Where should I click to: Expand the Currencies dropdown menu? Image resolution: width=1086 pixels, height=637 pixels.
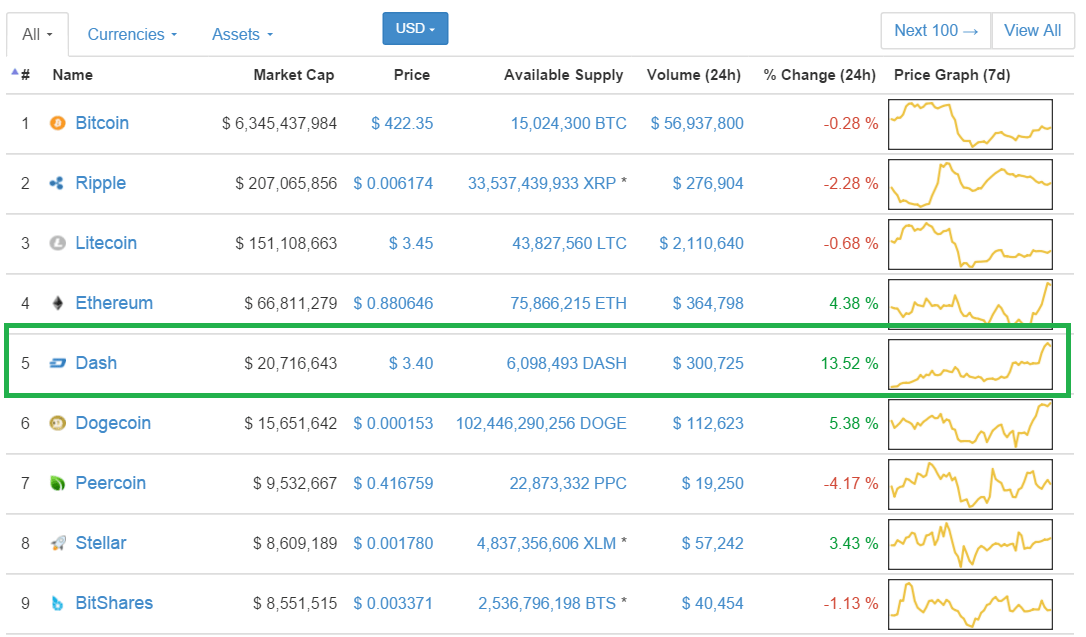tap(132, 34)
